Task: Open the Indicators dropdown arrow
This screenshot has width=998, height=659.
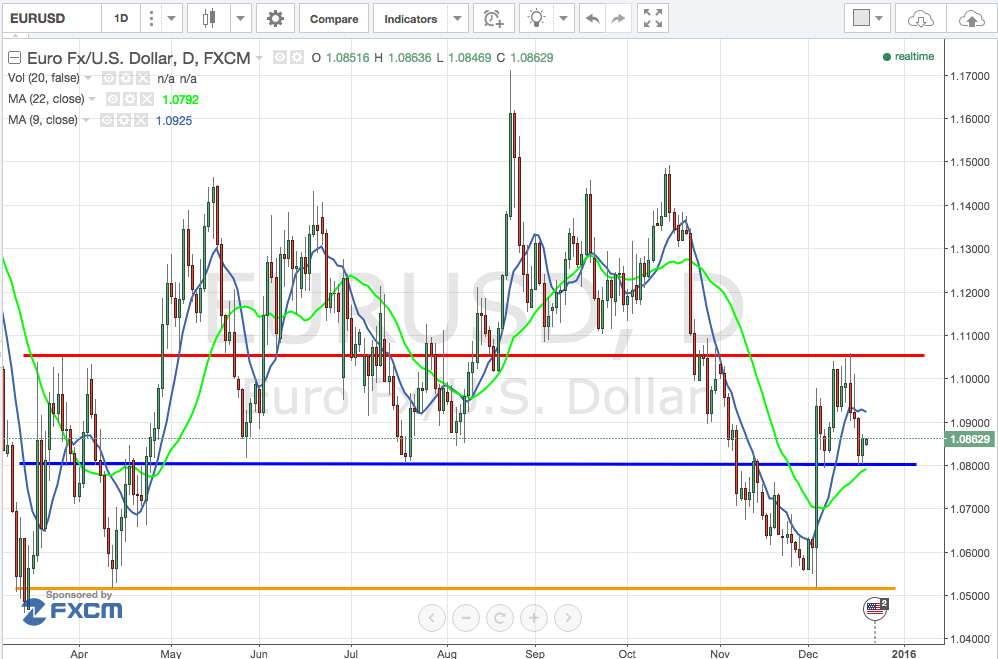Action: point(457,19)
